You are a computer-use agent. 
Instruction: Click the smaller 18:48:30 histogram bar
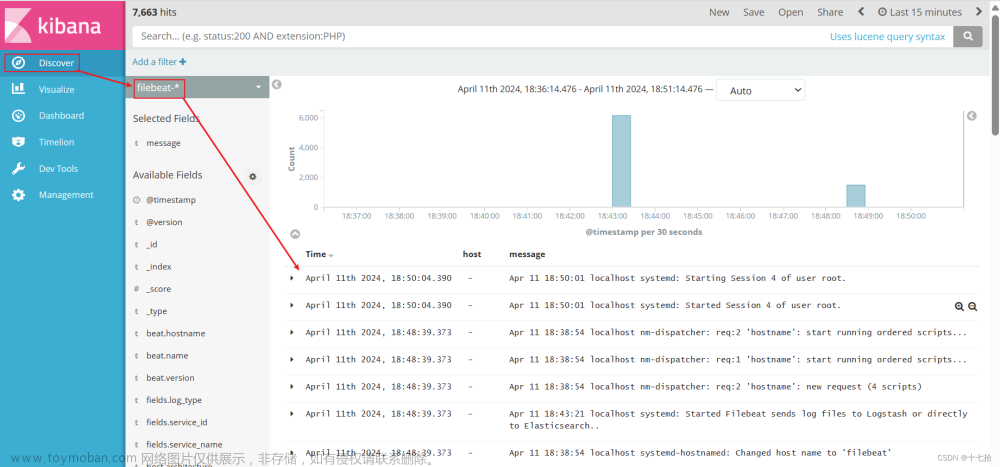coord(856,196)
